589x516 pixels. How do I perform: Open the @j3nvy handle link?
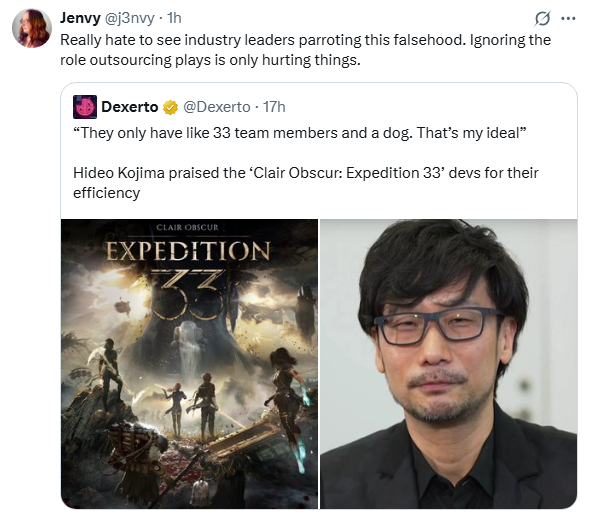click(129, 18)
